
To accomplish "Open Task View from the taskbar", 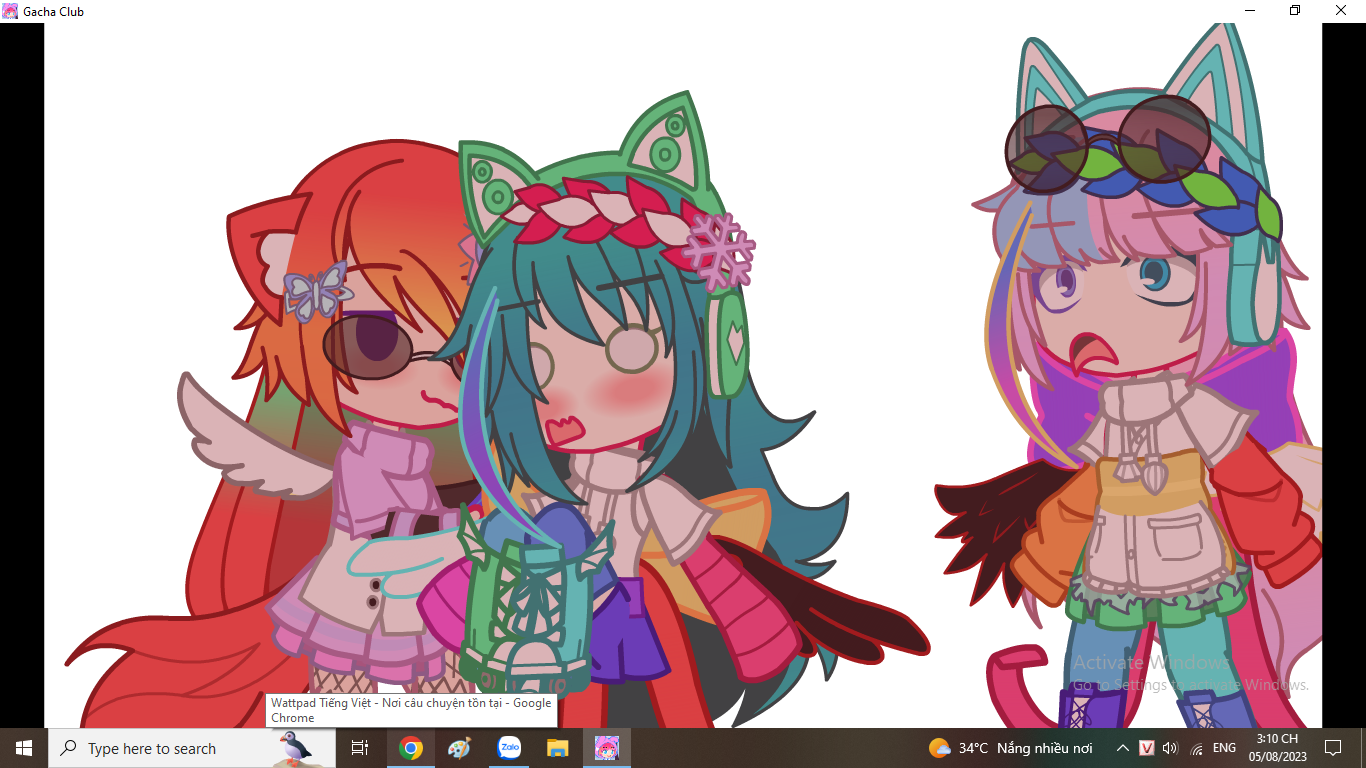I will (360, 748).
